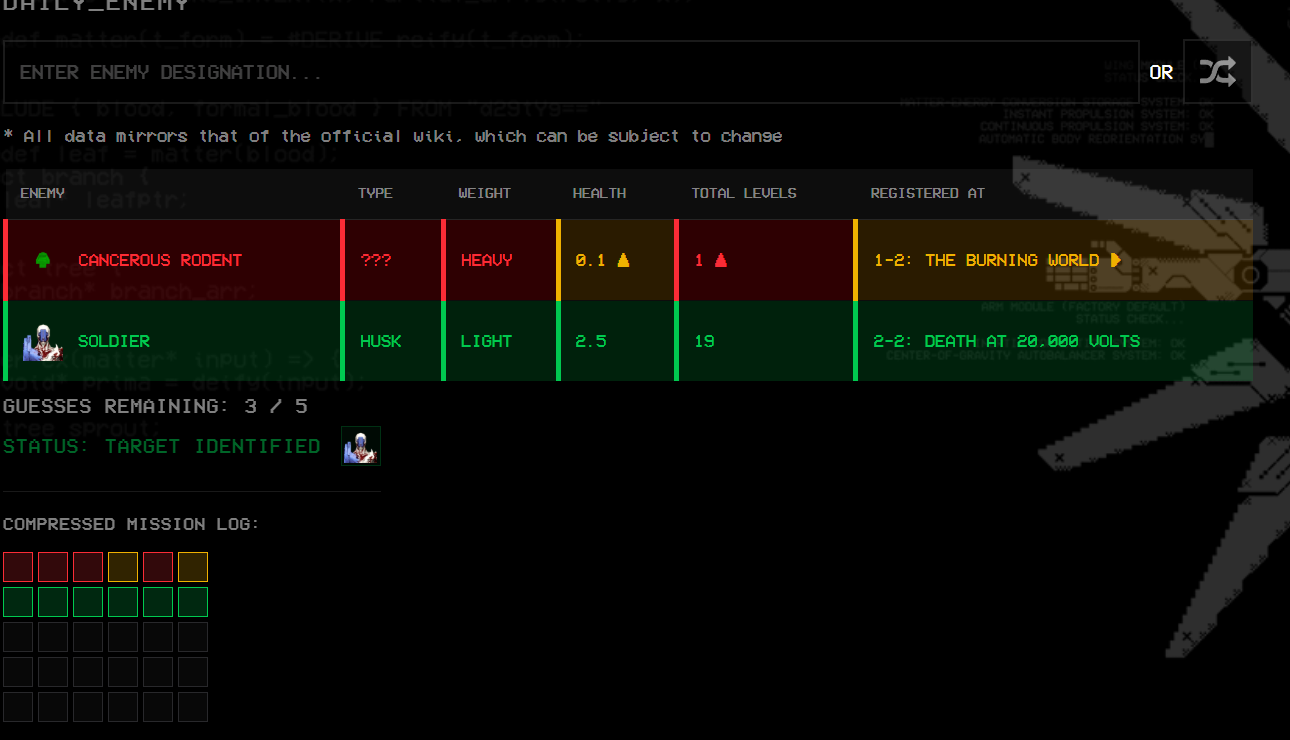This screenshot has width=1290, height=740.
Task: Select the TYPE column header
Action: tap(375, 193)
